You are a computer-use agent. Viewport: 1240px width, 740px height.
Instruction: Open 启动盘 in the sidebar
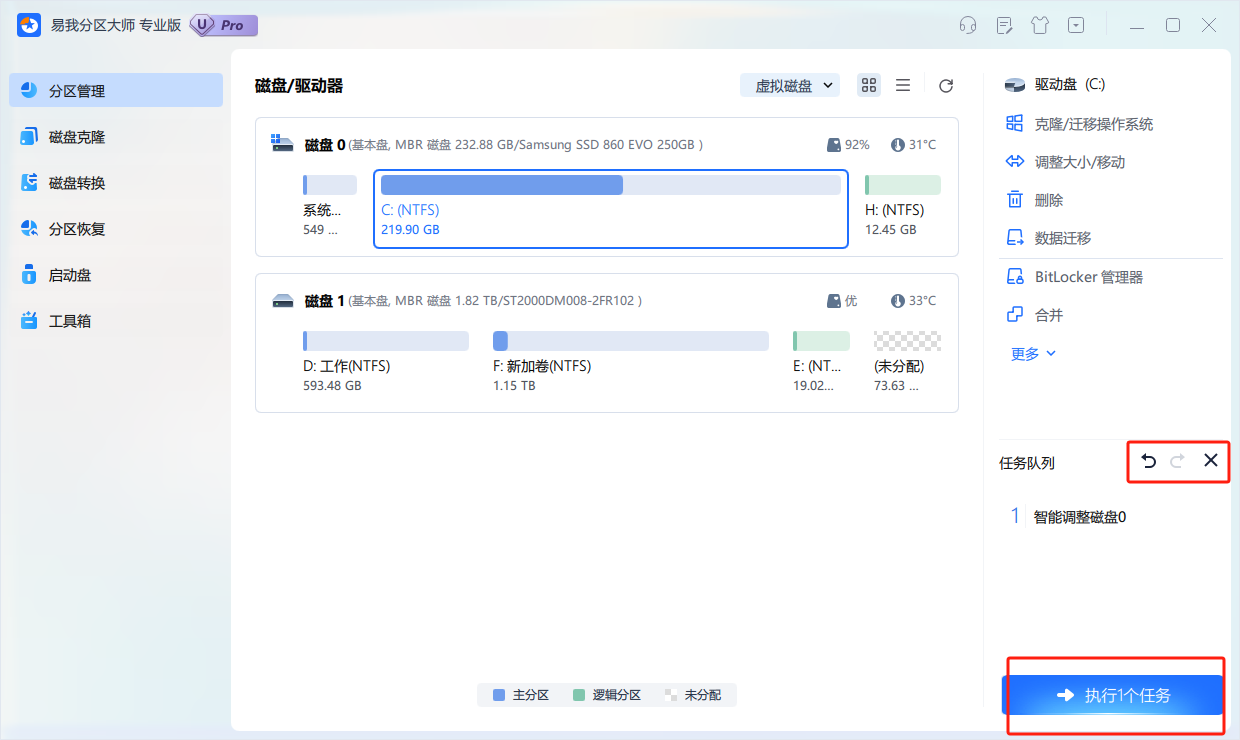click(116, 275)
